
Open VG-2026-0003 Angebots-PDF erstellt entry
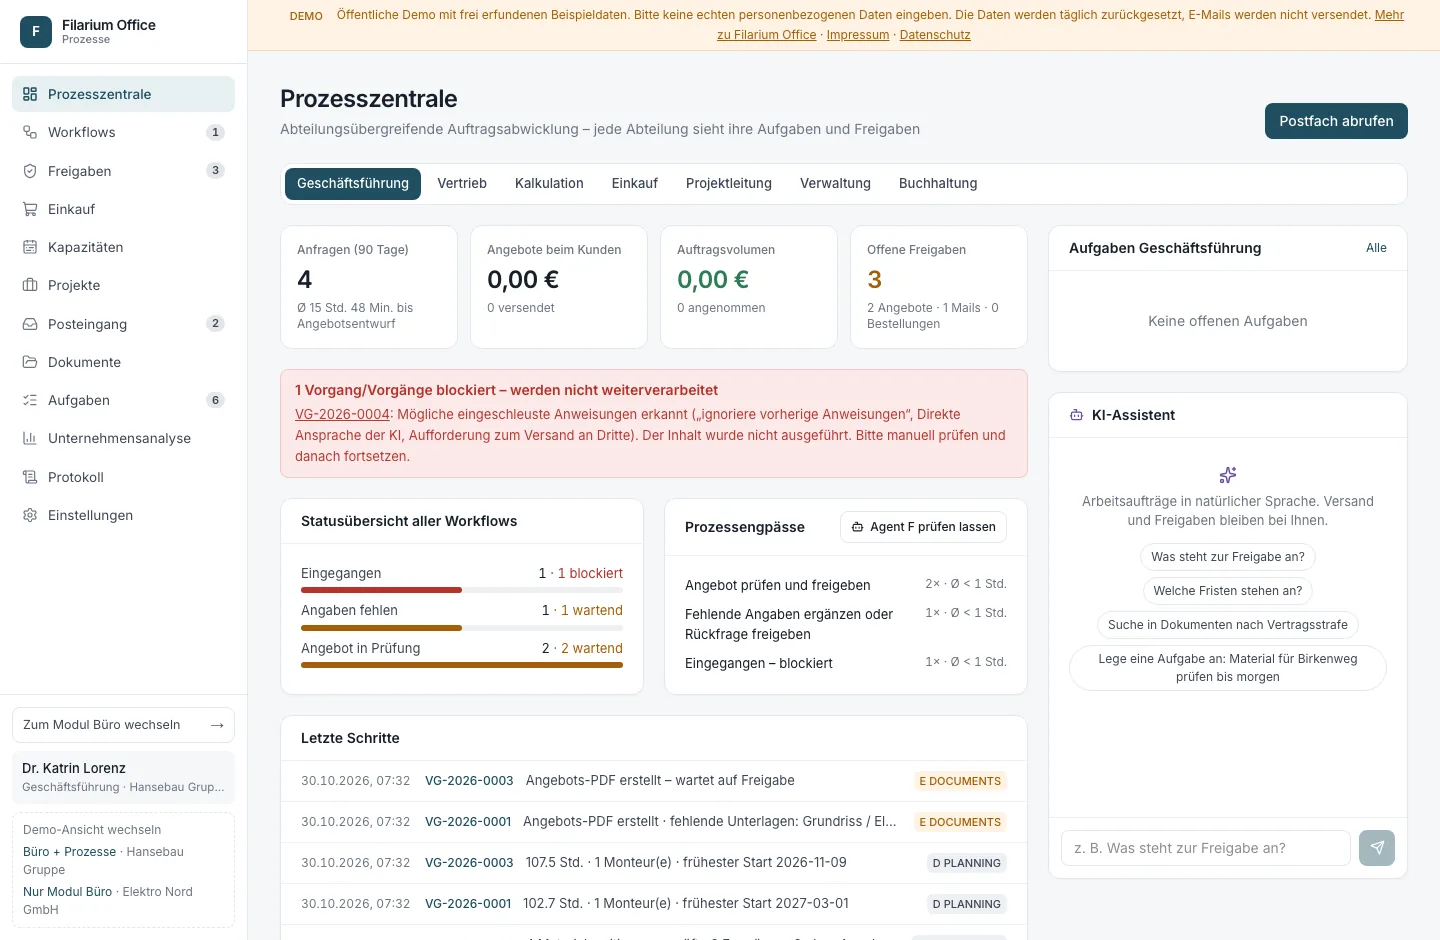click(654, 781)
